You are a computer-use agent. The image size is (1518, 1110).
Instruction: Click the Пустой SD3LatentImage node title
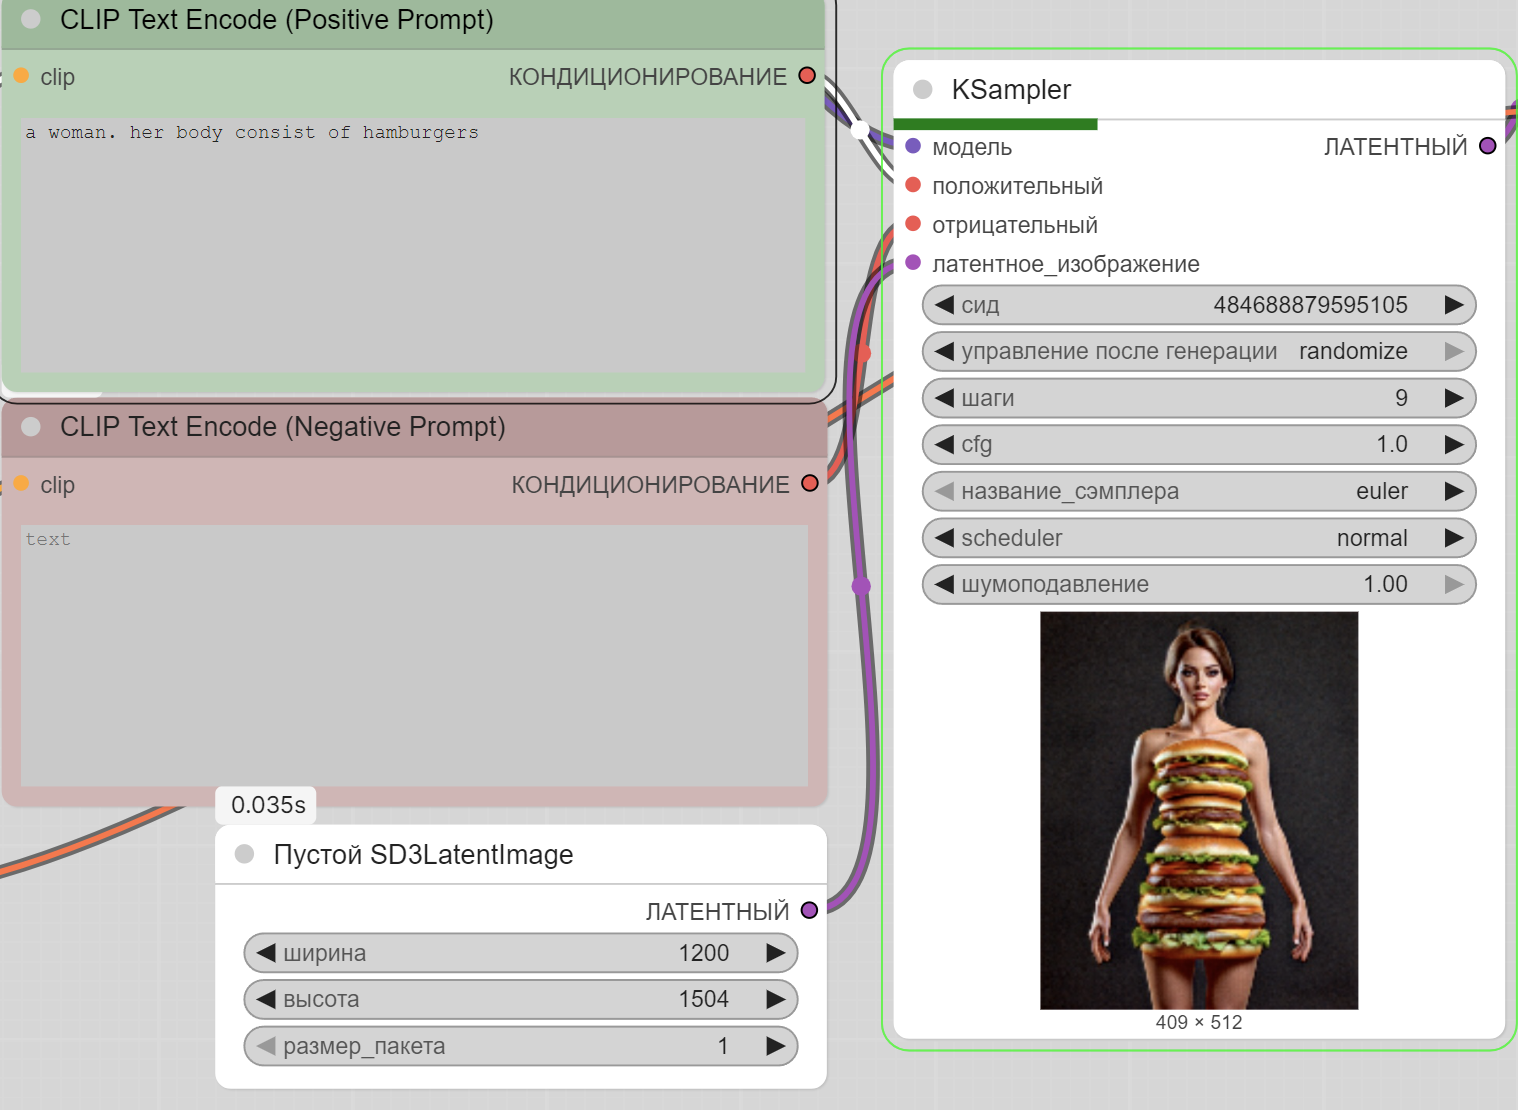pos(423,854)
